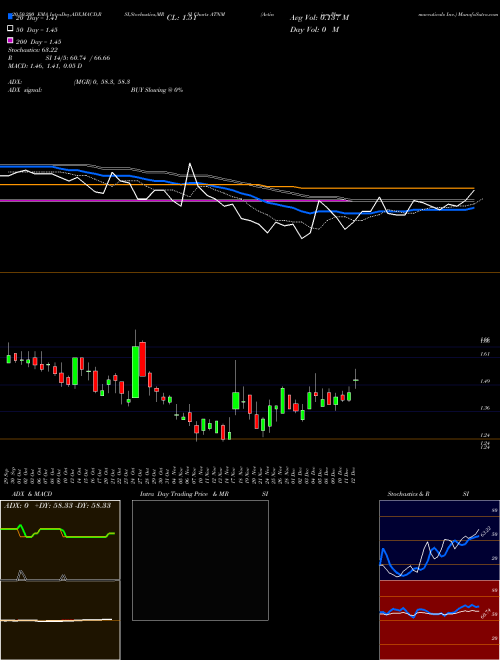The height and width of the screenshot is (660, 500).
Task: Click the 'Avg Vol' figure at top
Action: pyautogui.click(x=319, y=18)
